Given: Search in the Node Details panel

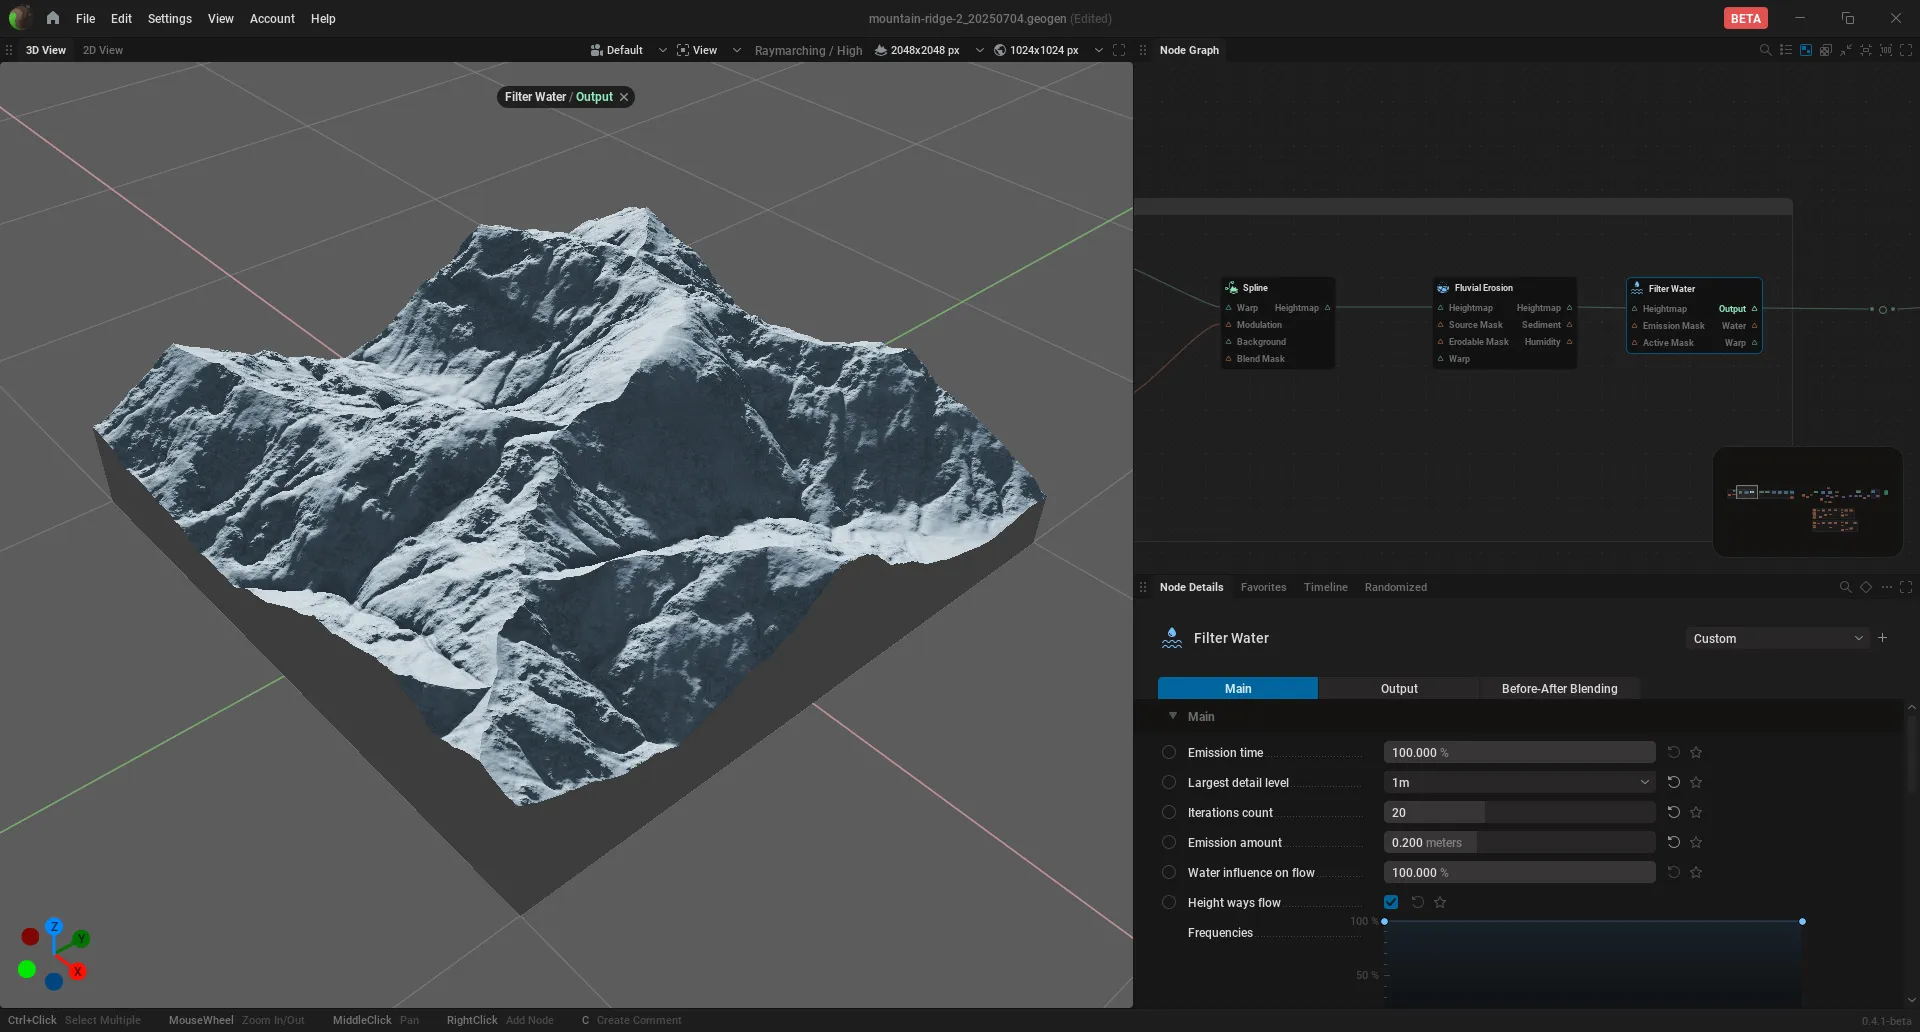Looking at the screenshot, I should coord(1845,587).
